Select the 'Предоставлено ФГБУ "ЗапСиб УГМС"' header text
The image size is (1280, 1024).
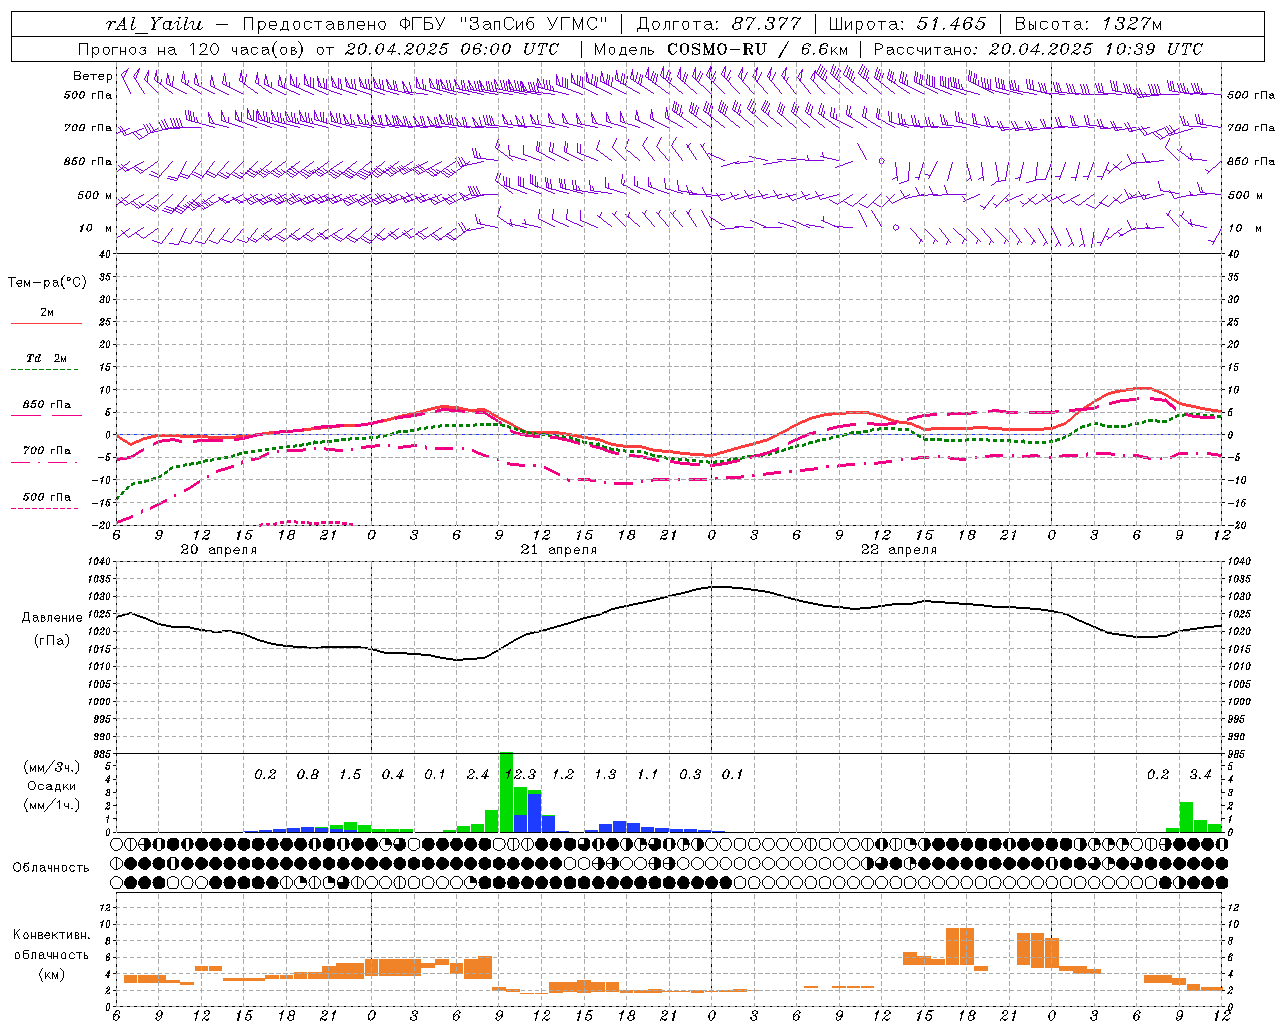(x=425, y=24)
